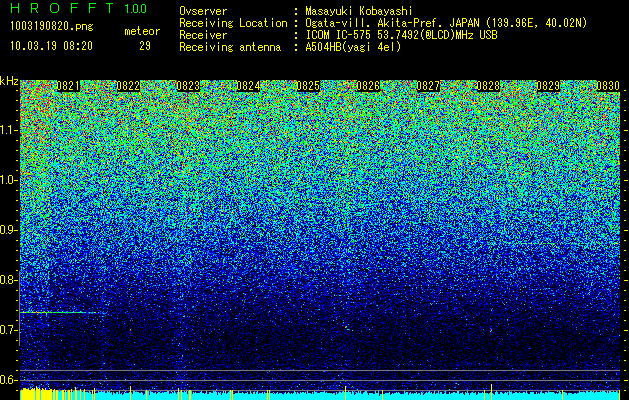Click the 0822 time marker
629x400 pixels.
point(128,86)
